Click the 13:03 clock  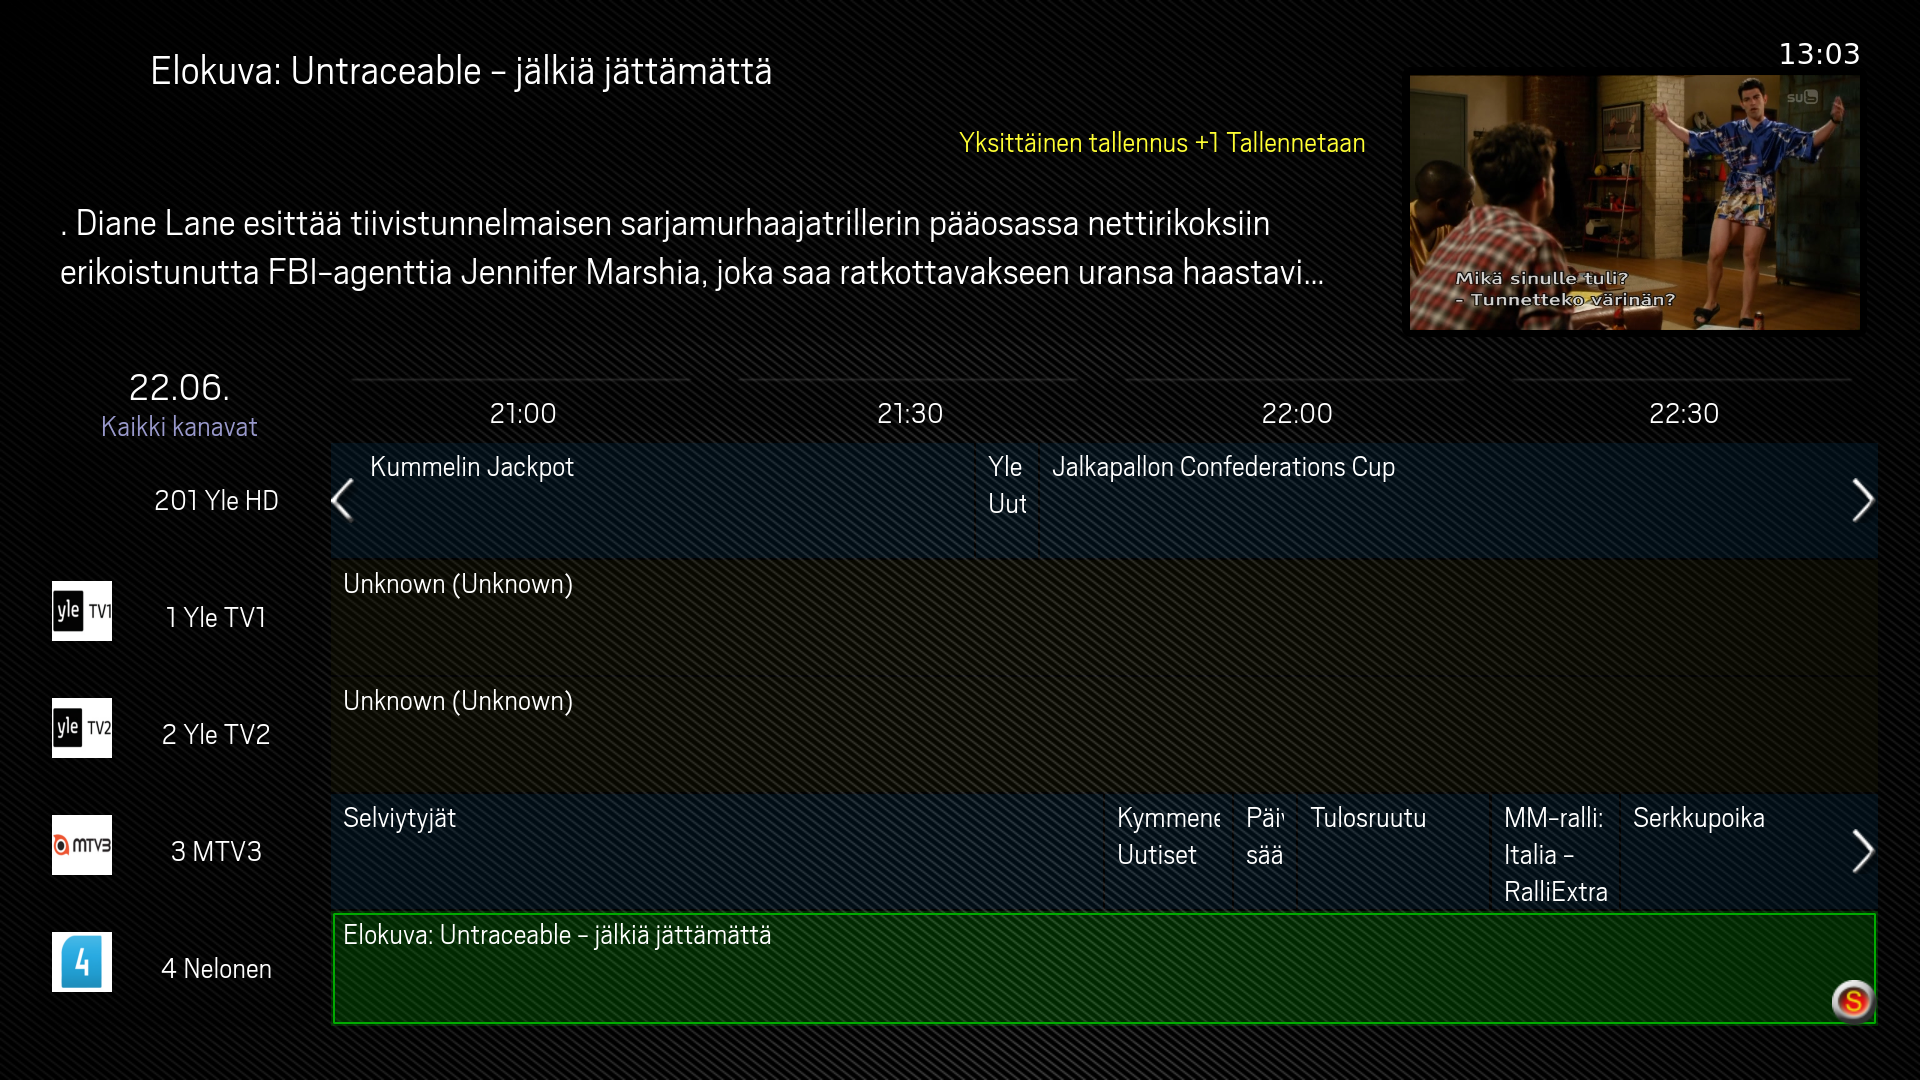click(1819, 54)
